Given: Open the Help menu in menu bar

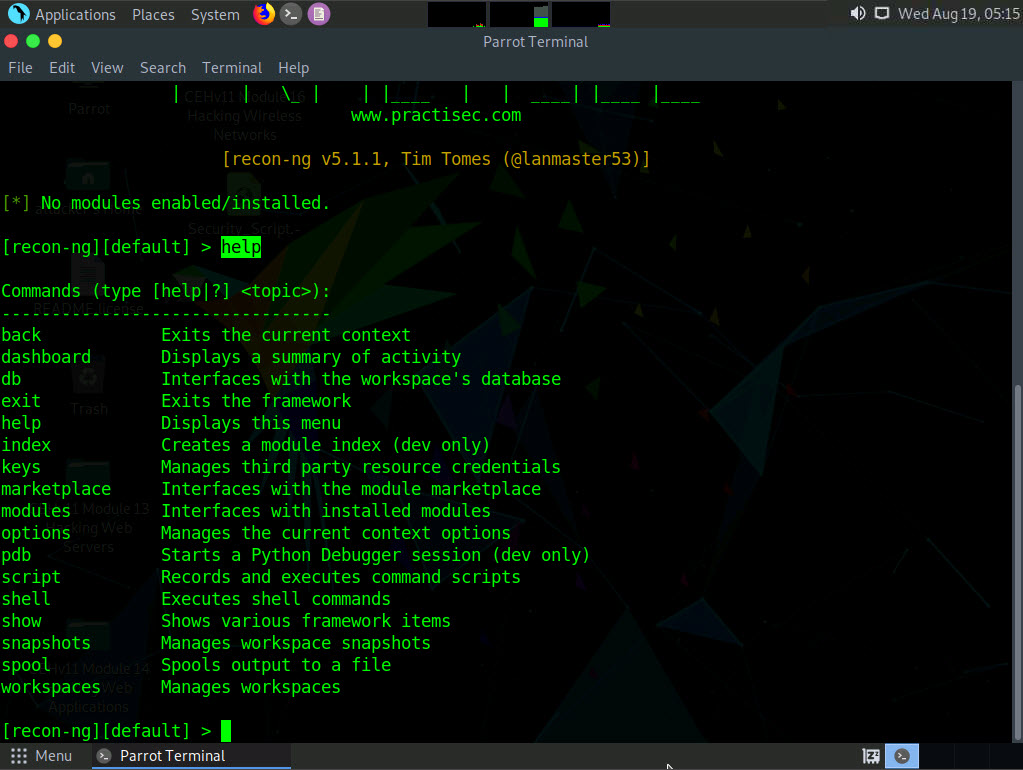Looking at the screenshot, I should pyautogui.click(x=294, y=68).
